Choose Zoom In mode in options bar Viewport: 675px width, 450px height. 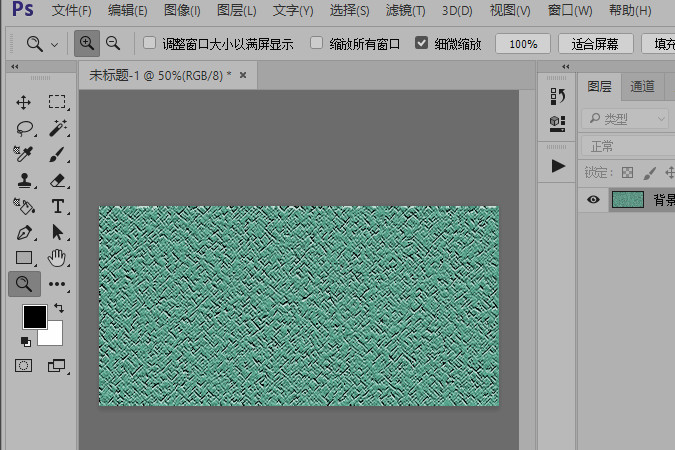pyautogui.click(x=87, y=43)
